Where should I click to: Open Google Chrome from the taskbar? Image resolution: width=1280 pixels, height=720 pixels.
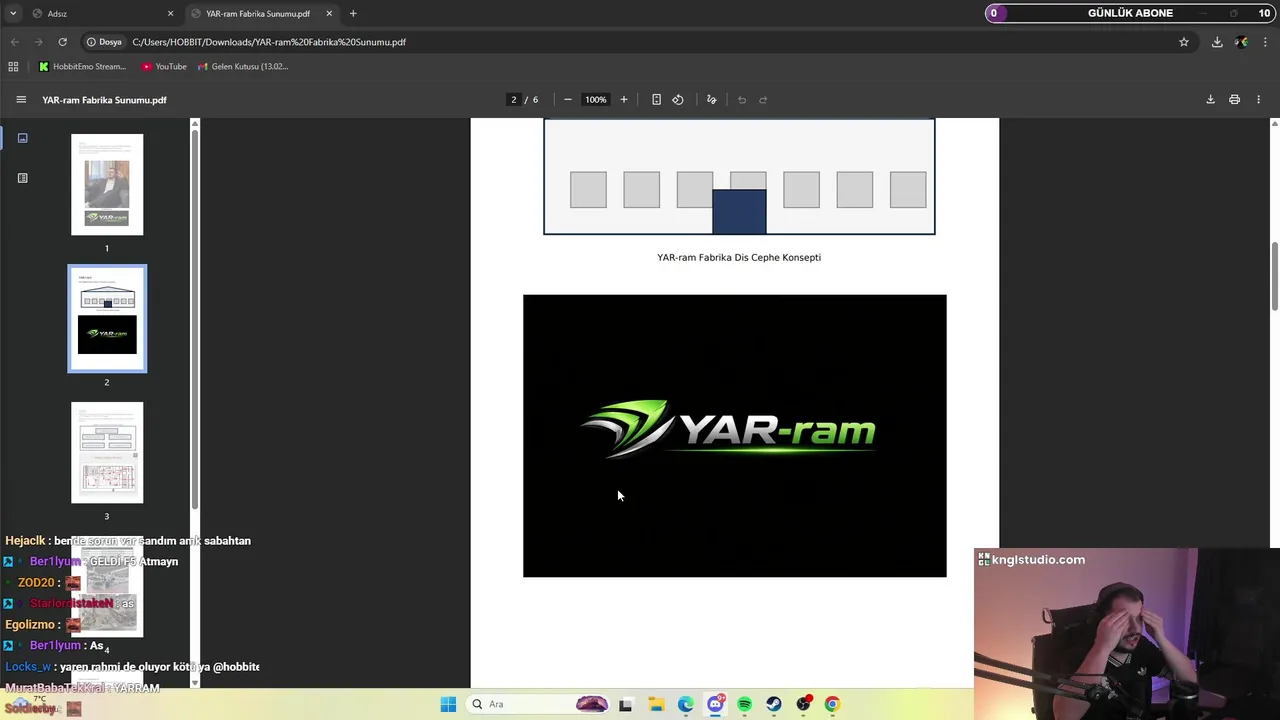coord(832,704)
